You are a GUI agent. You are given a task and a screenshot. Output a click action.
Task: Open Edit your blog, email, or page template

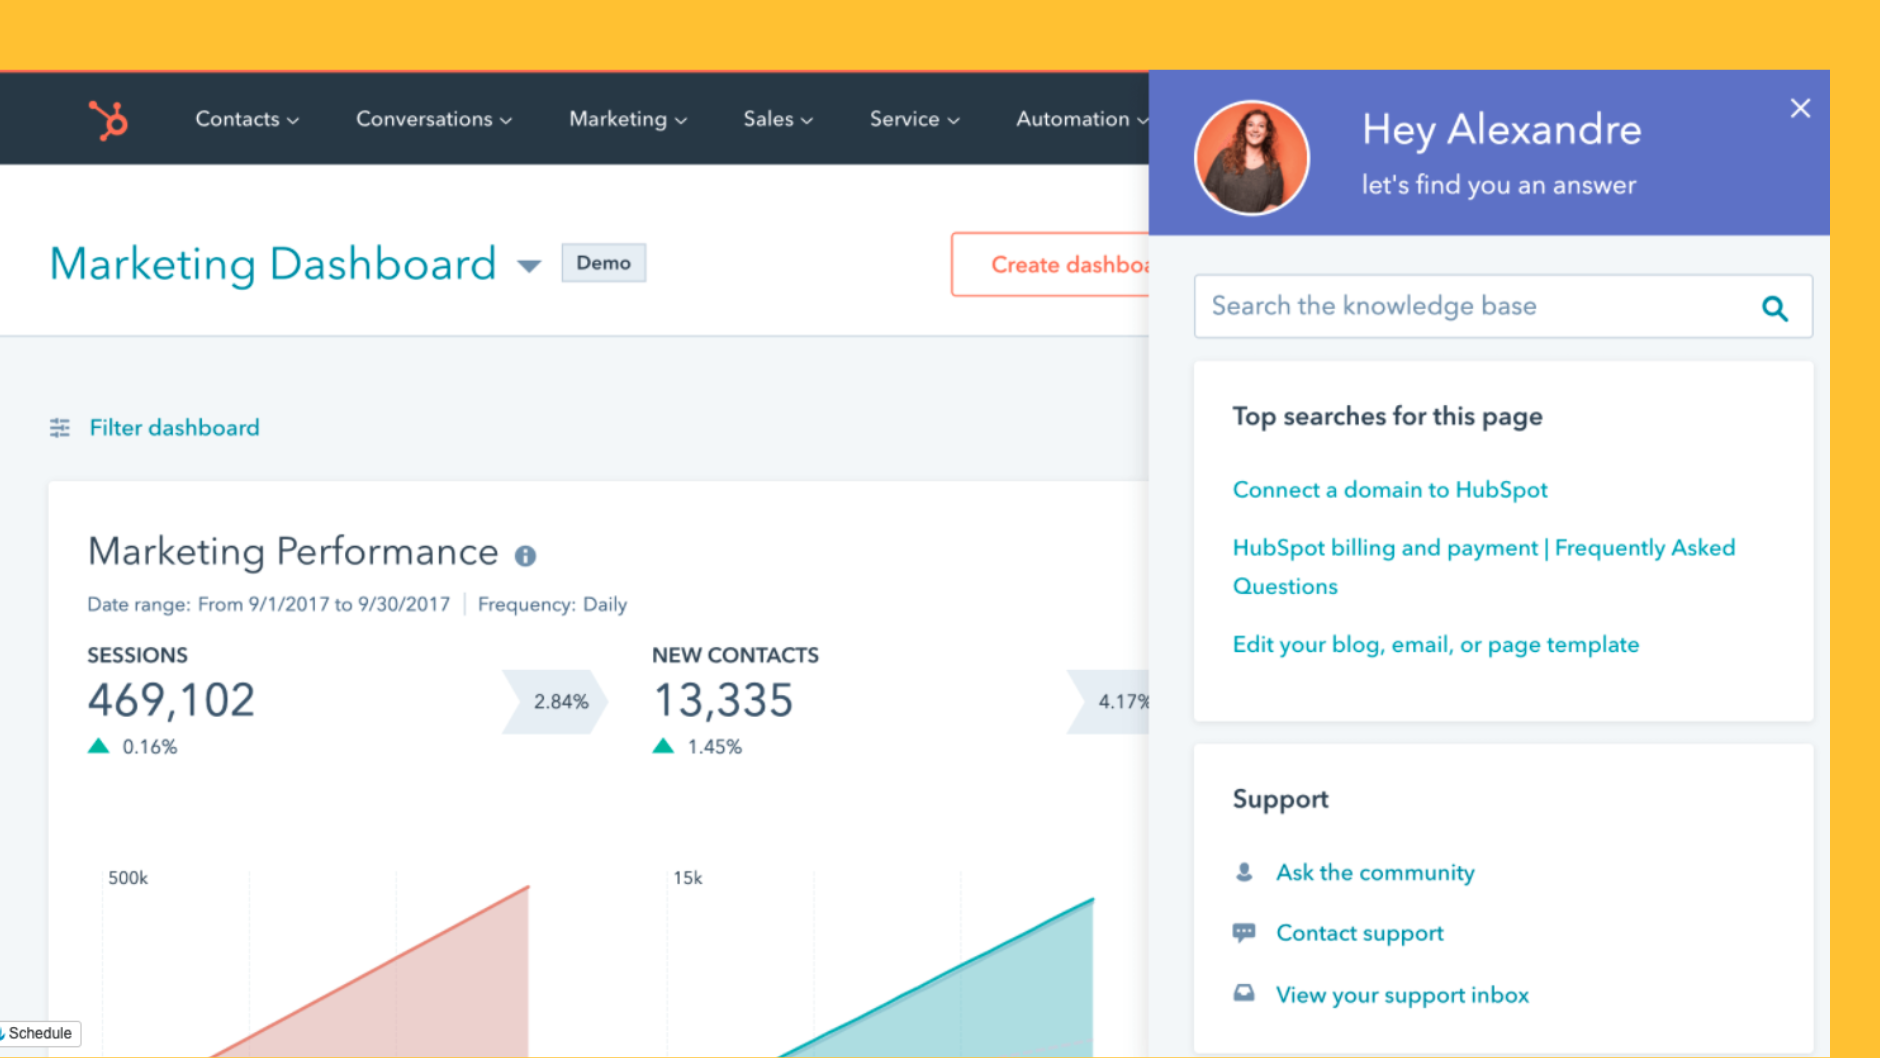[1435, 645]
